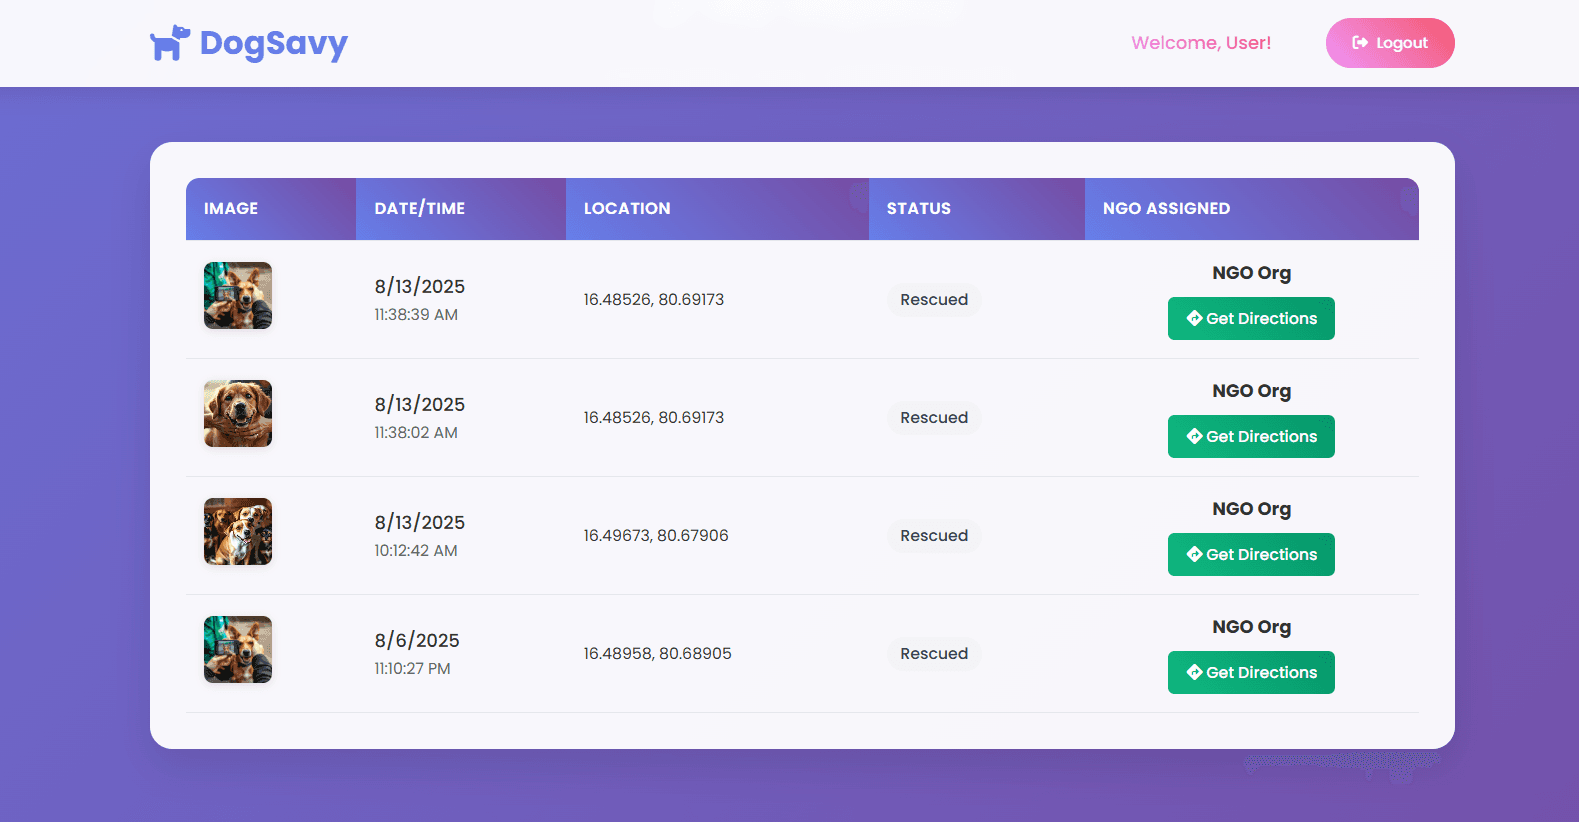Screen dimensions: 1579x822
Task: Select location text 16.49673, 80.67906
Action: tap(656, 536)
